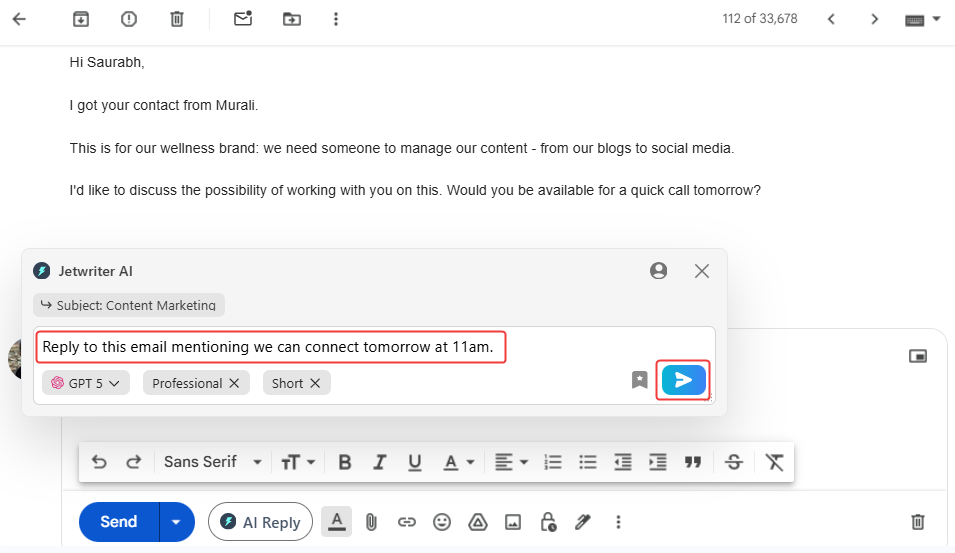Screen dimensions: 955x553
Task: Insert files using Google Drive icon
Action: pos(477,522)
